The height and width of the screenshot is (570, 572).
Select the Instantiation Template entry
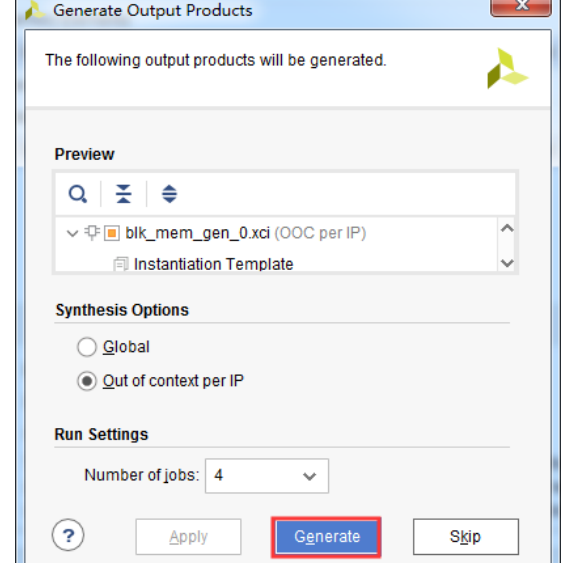213,264
